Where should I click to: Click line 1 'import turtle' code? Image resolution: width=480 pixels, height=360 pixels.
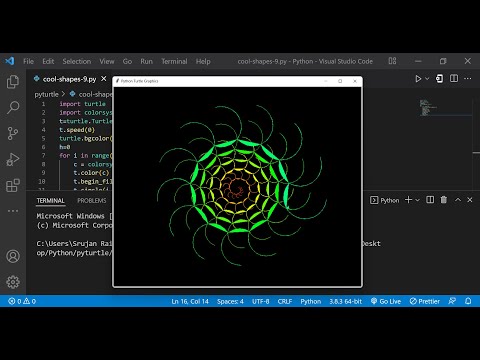coord(82,104)
